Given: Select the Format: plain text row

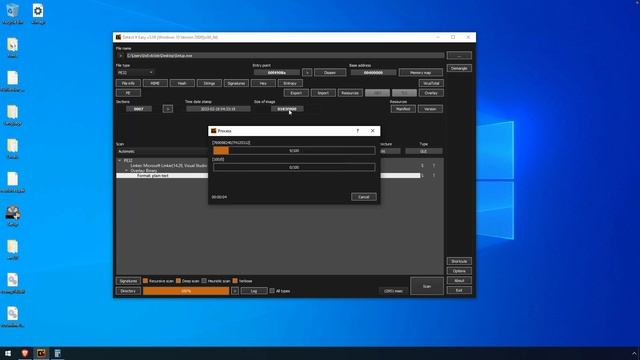Looking at the screenshot, I should click(268, 176).
